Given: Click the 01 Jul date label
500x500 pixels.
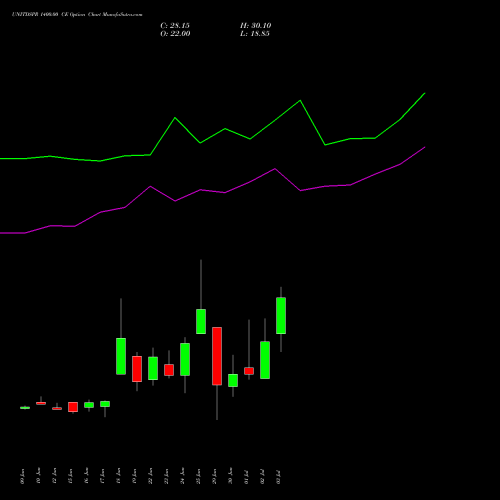Looking at the screenshot, I should coord(246,476).
